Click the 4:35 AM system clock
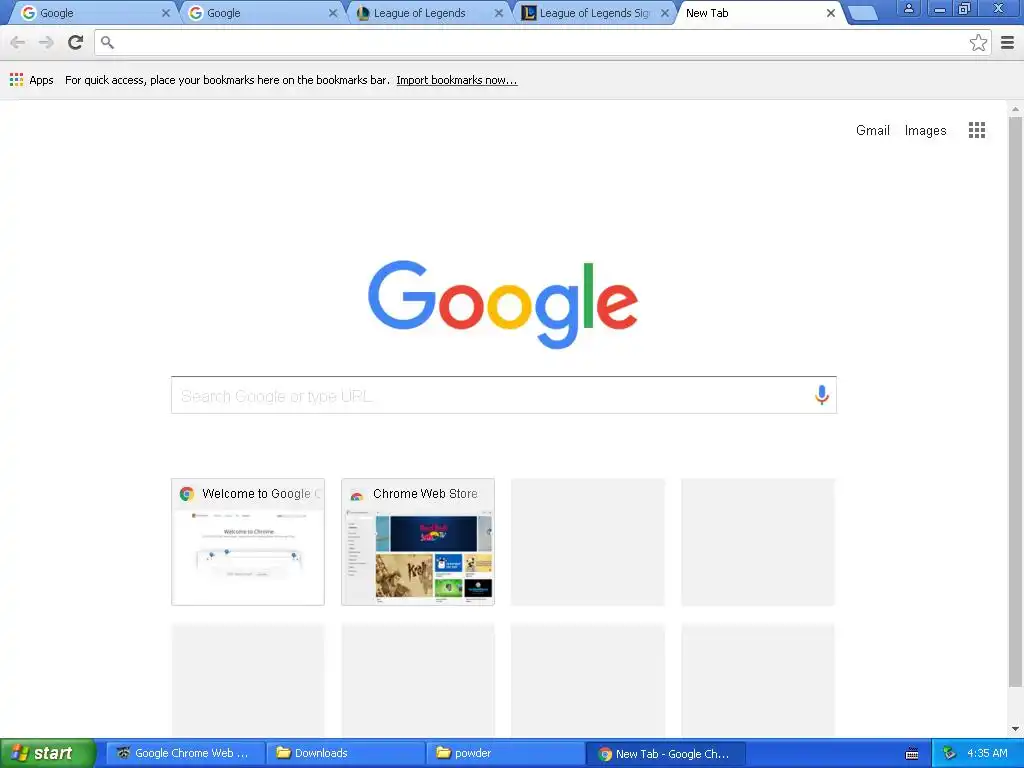The height and width of the screenshot is (768, 1024). [987, 754]
